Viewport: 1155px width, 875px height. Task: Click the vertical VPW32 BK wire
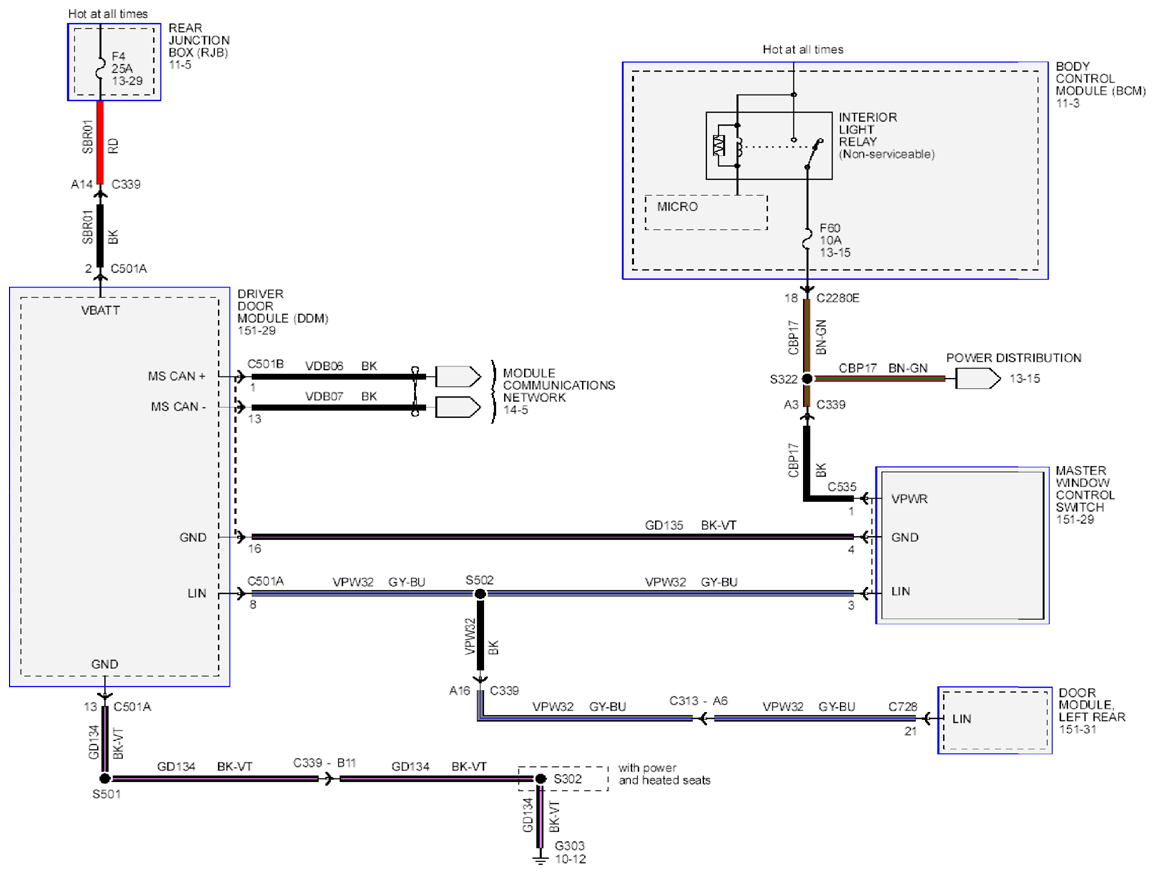tap(480, 636)
